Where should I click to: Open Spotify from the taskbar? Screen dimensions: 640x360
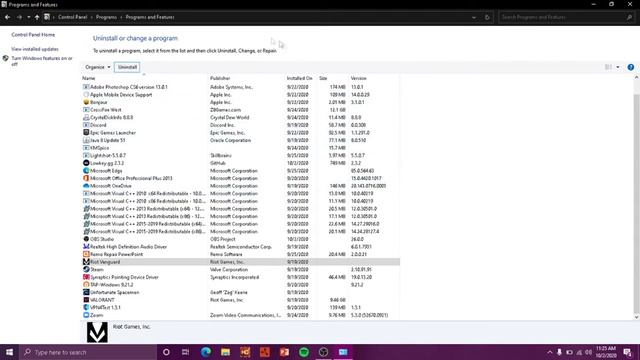[x=304, y=352]
